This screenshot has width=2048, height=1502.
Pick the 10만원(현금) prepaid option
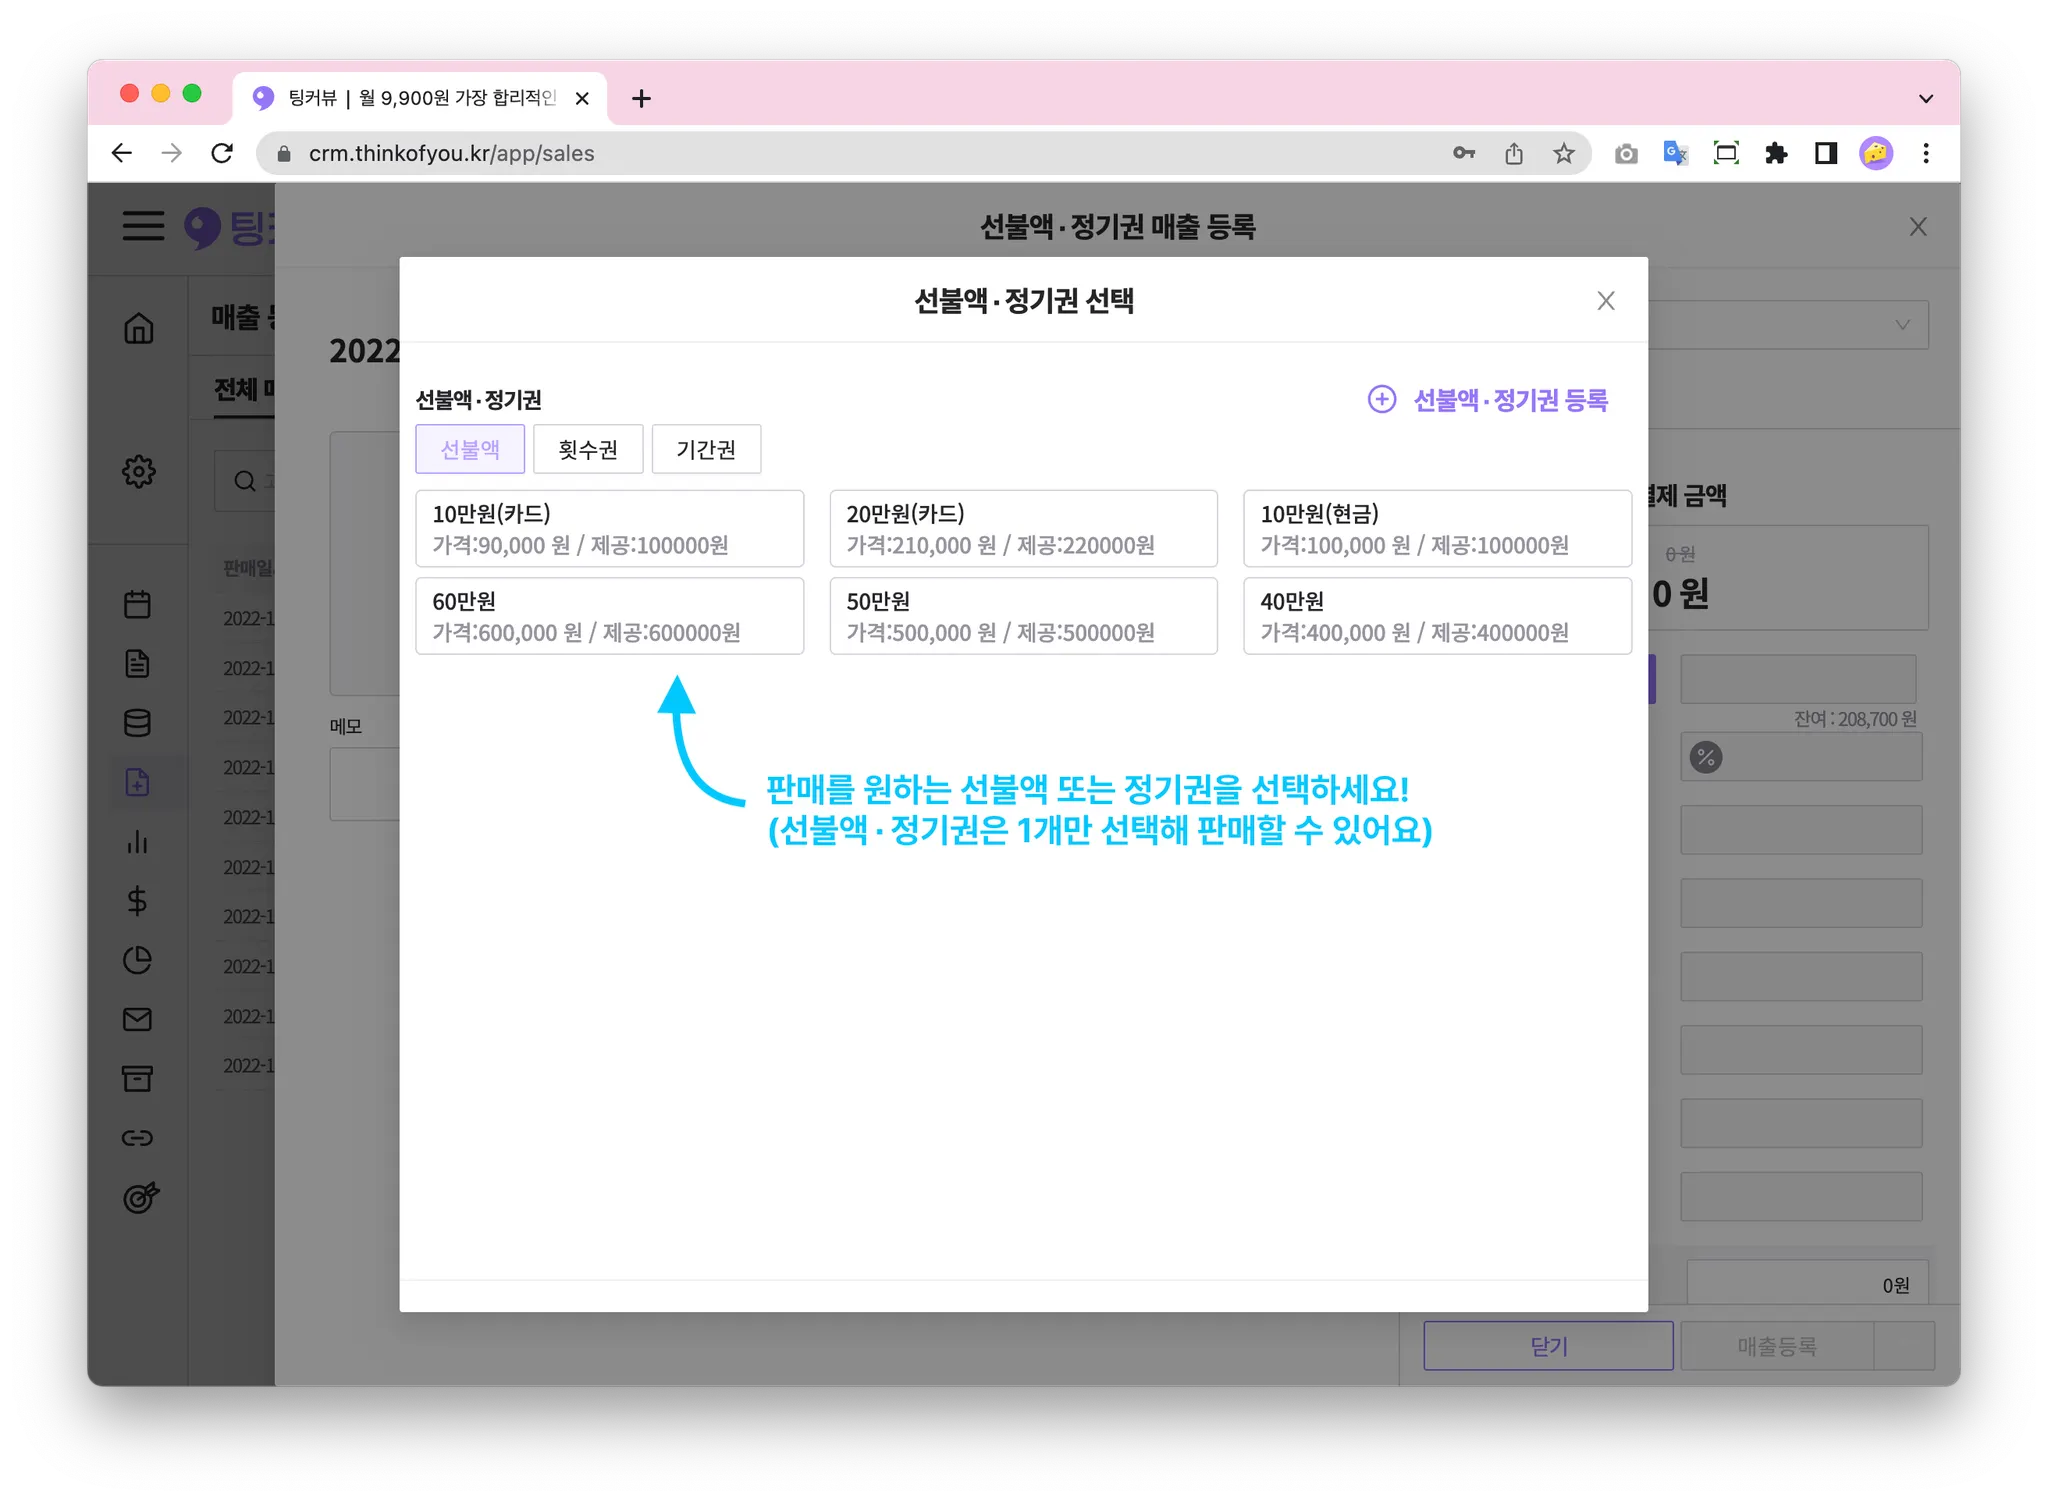(1437, 528)
